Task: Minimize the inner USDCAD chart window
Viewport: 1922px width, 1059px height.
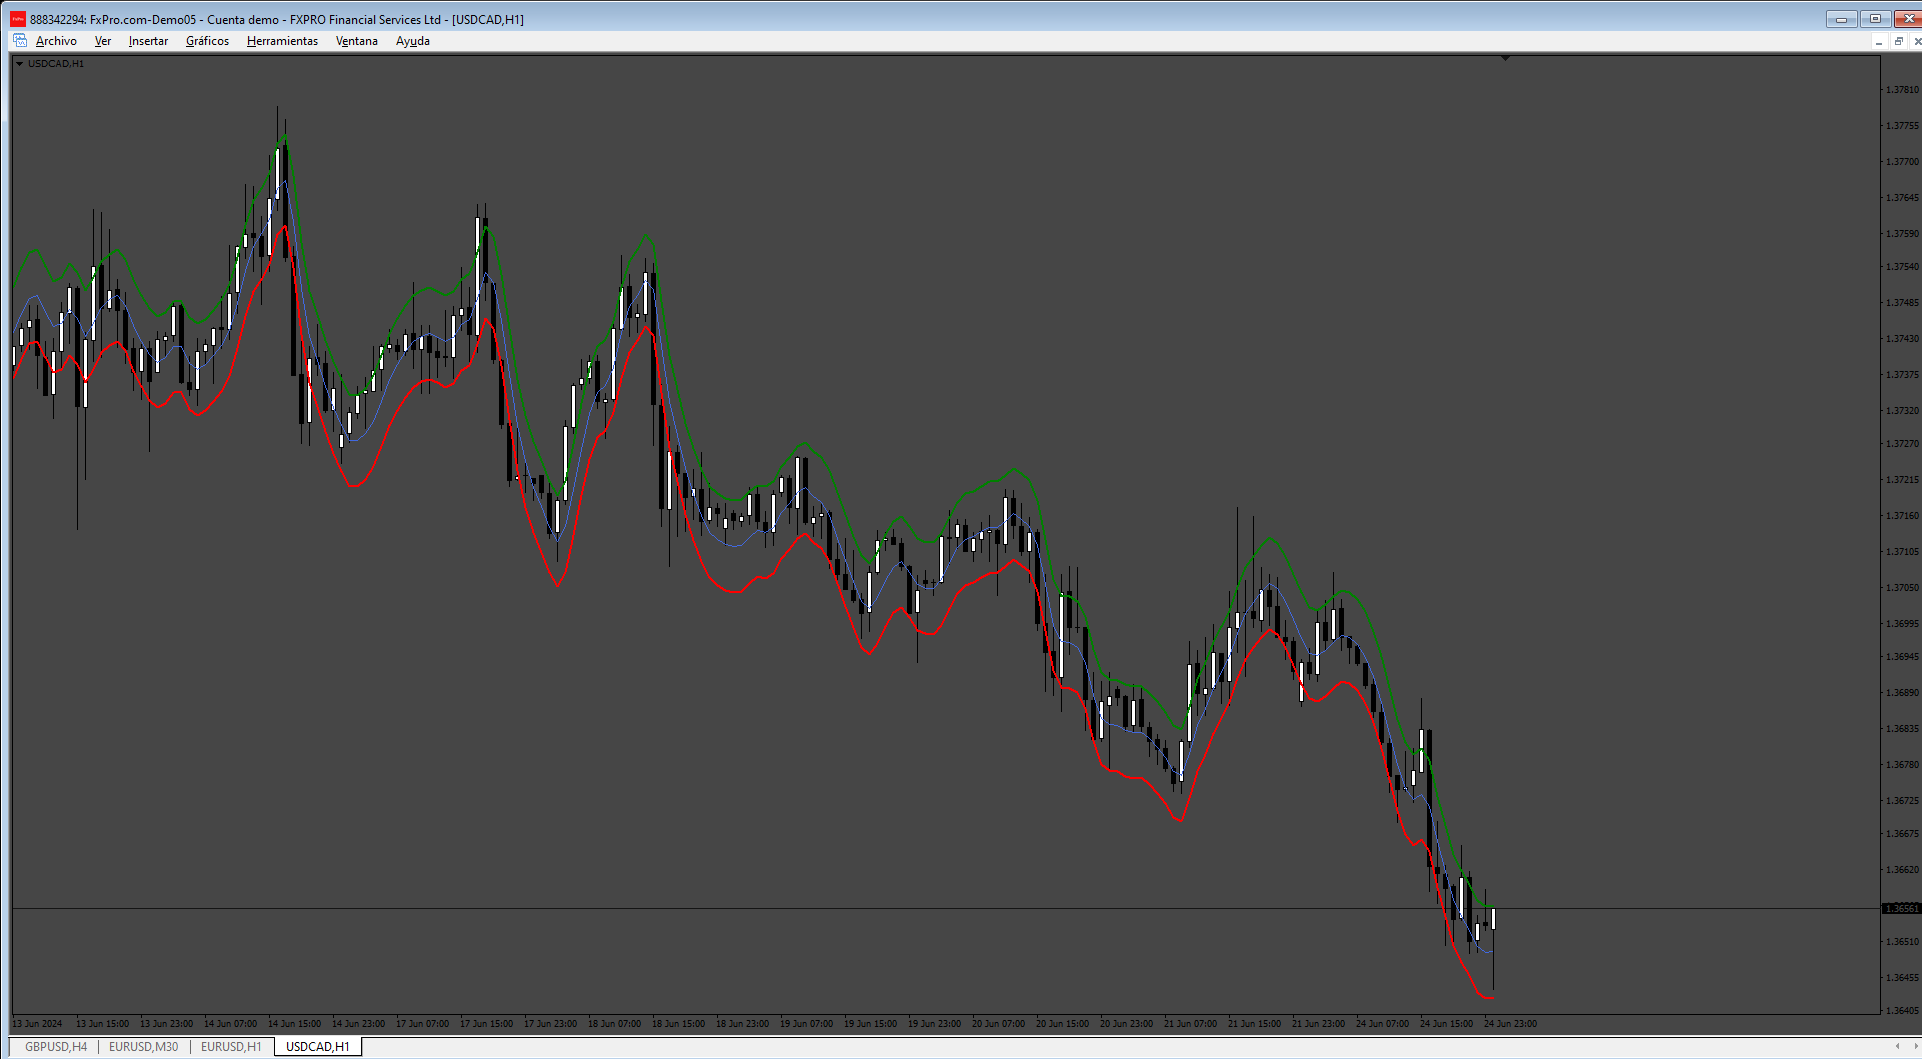Action: (1879, 41)
